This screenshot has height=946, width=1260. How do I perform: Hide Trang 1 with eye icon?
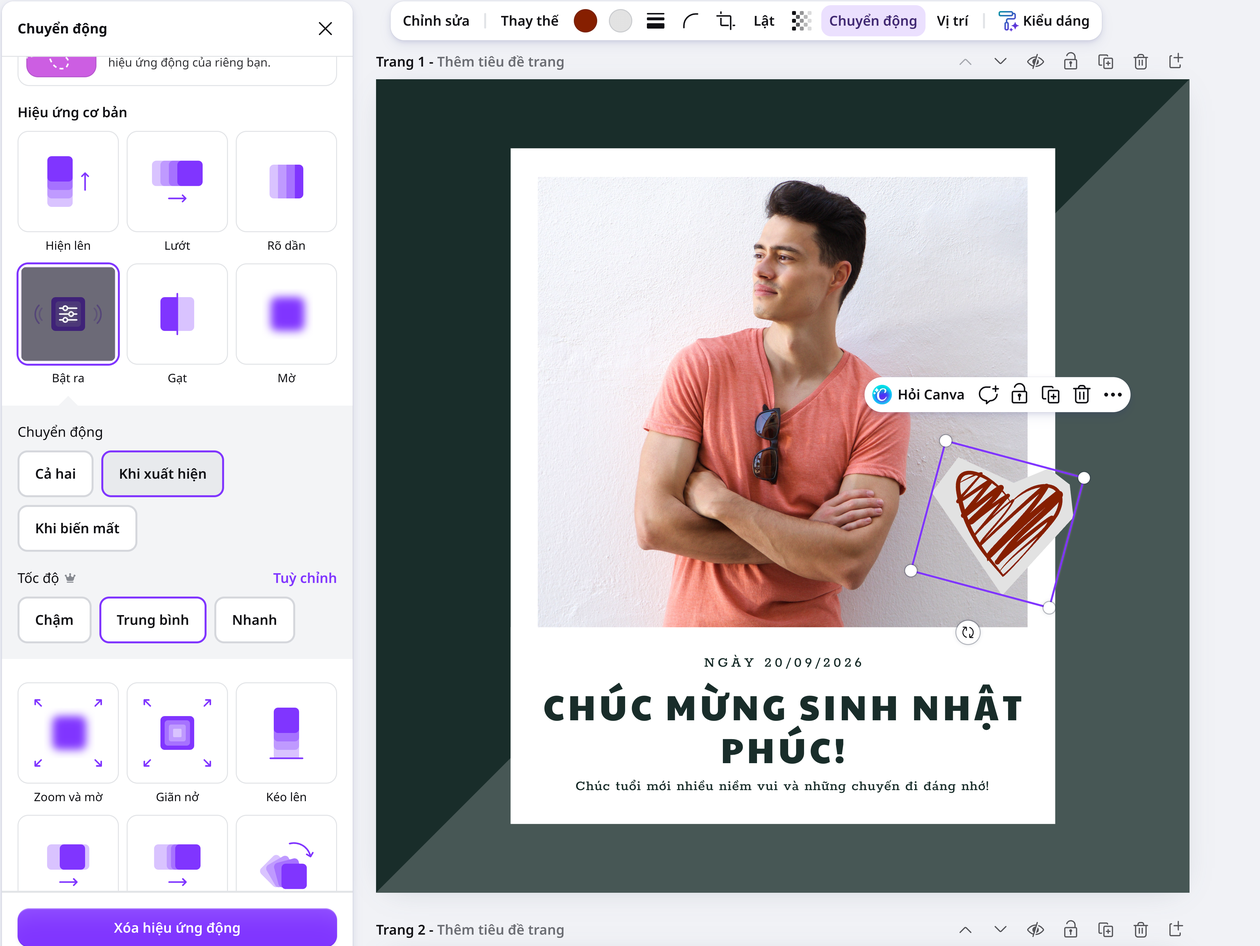(1035, 62)
